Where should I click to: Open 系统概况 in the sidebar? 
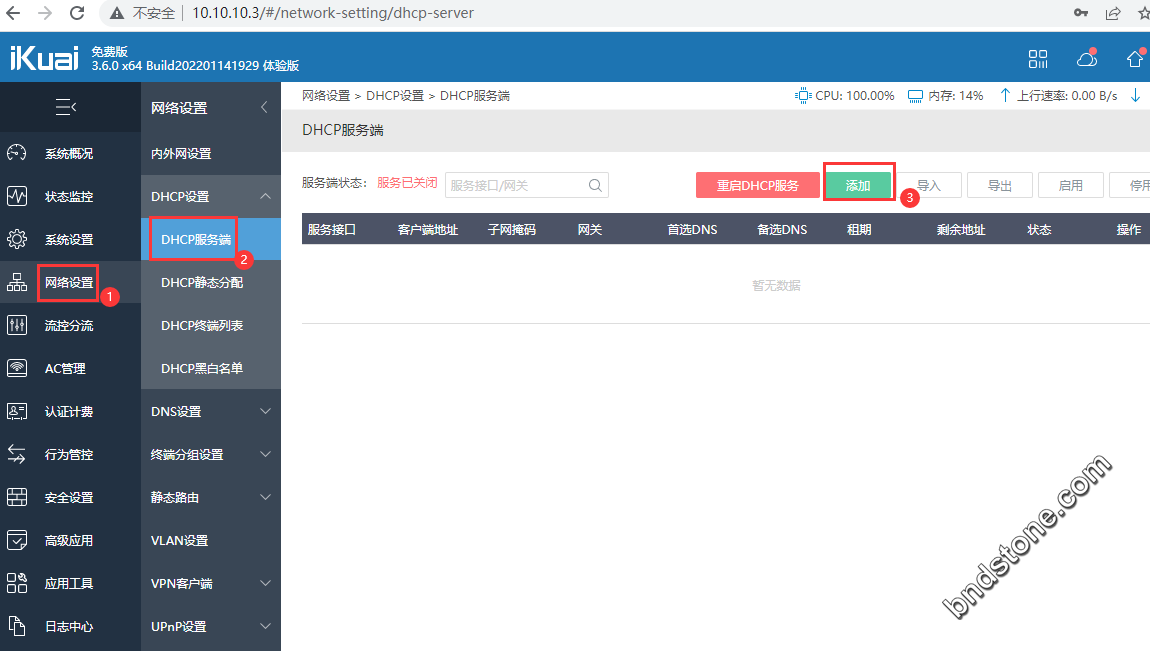coord(69,153)
